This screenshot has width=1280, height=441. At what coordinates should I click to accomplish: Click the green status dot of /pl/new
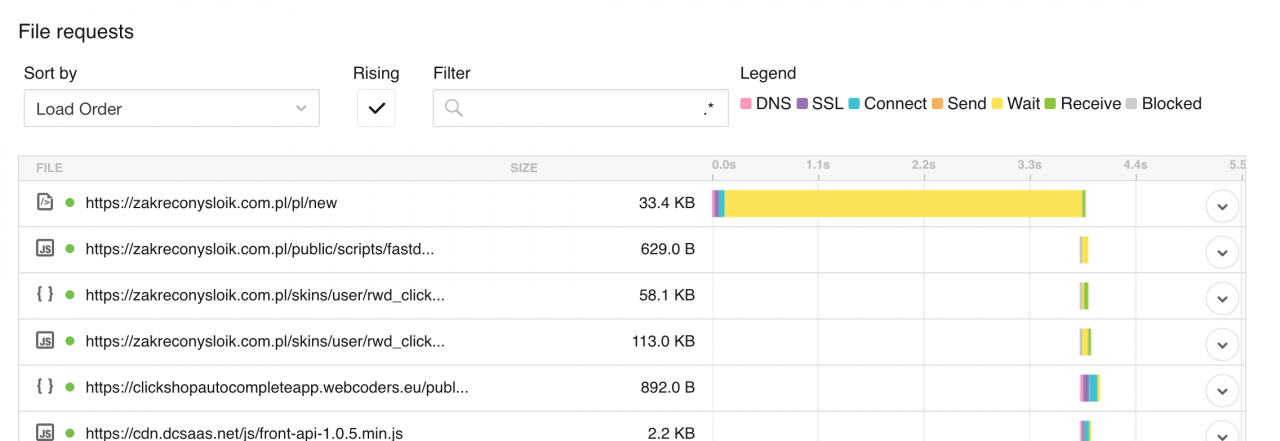[70, 202]
